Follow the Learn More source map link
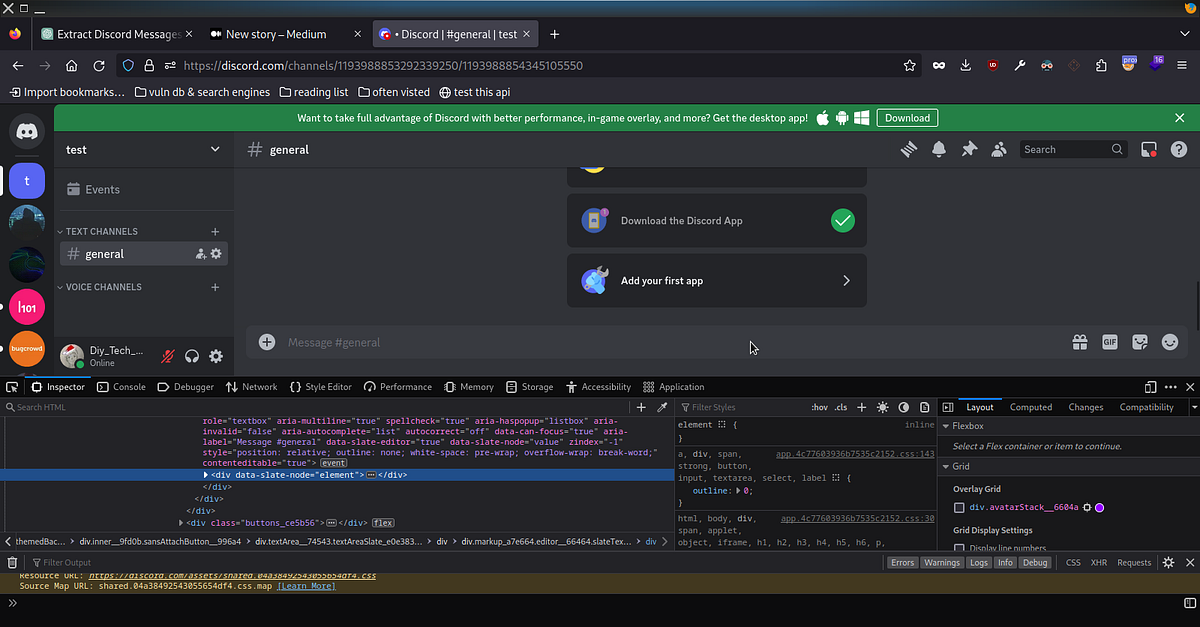Viewport: 1200px width, 627px height. click(305, 585)
